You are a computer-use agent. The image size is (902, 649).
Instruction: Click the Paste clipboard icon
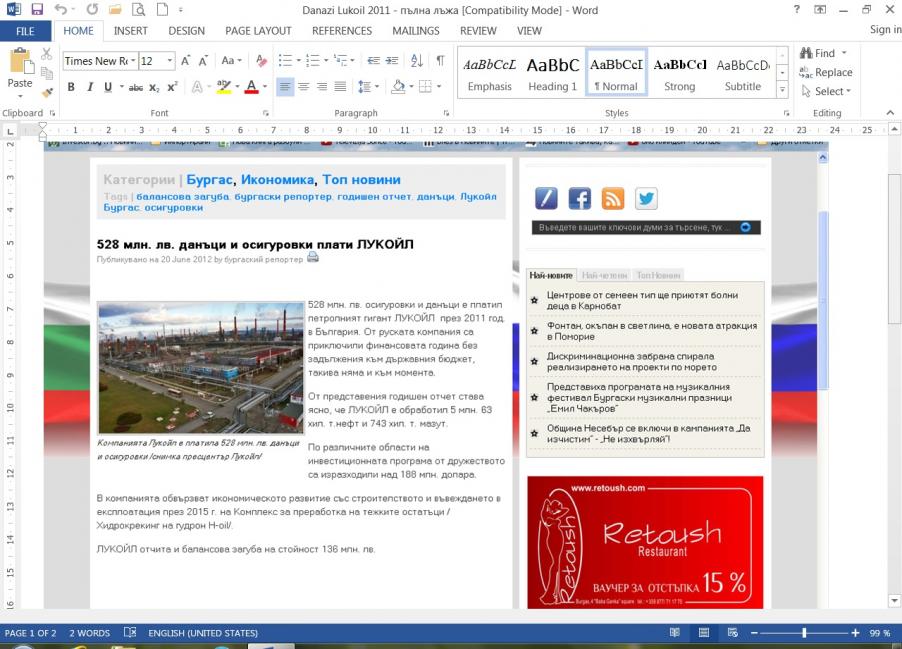21,62
